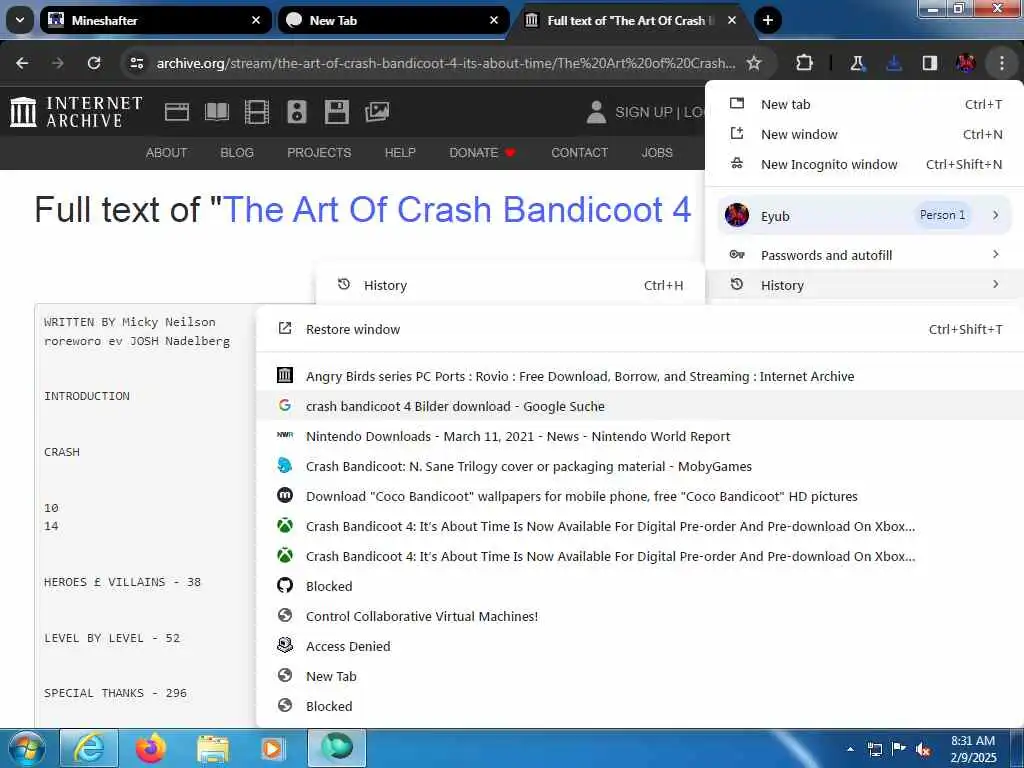Select New tab in Chrome menu
The image size is (1024, 768).
[x=865, y=104]
